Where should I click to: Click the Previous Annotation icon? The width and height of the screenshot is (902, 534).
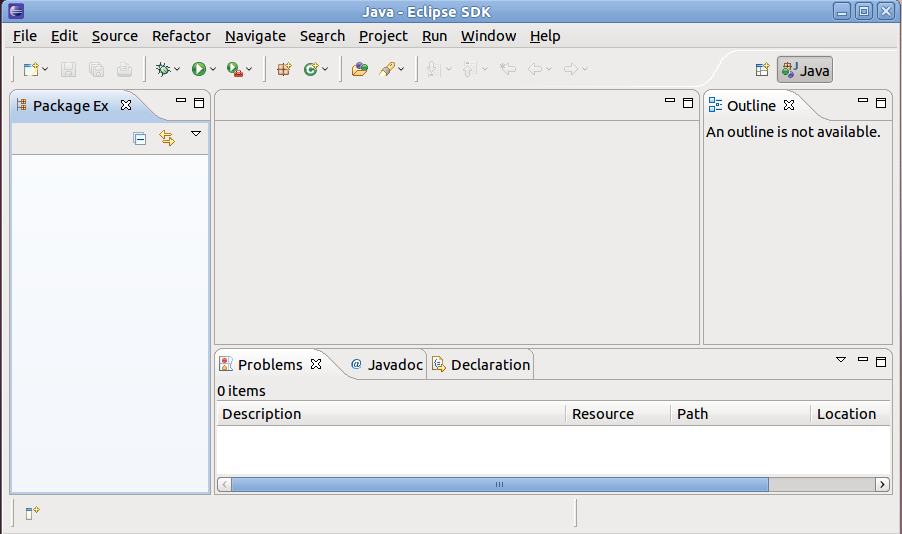[x=469, y=70]
